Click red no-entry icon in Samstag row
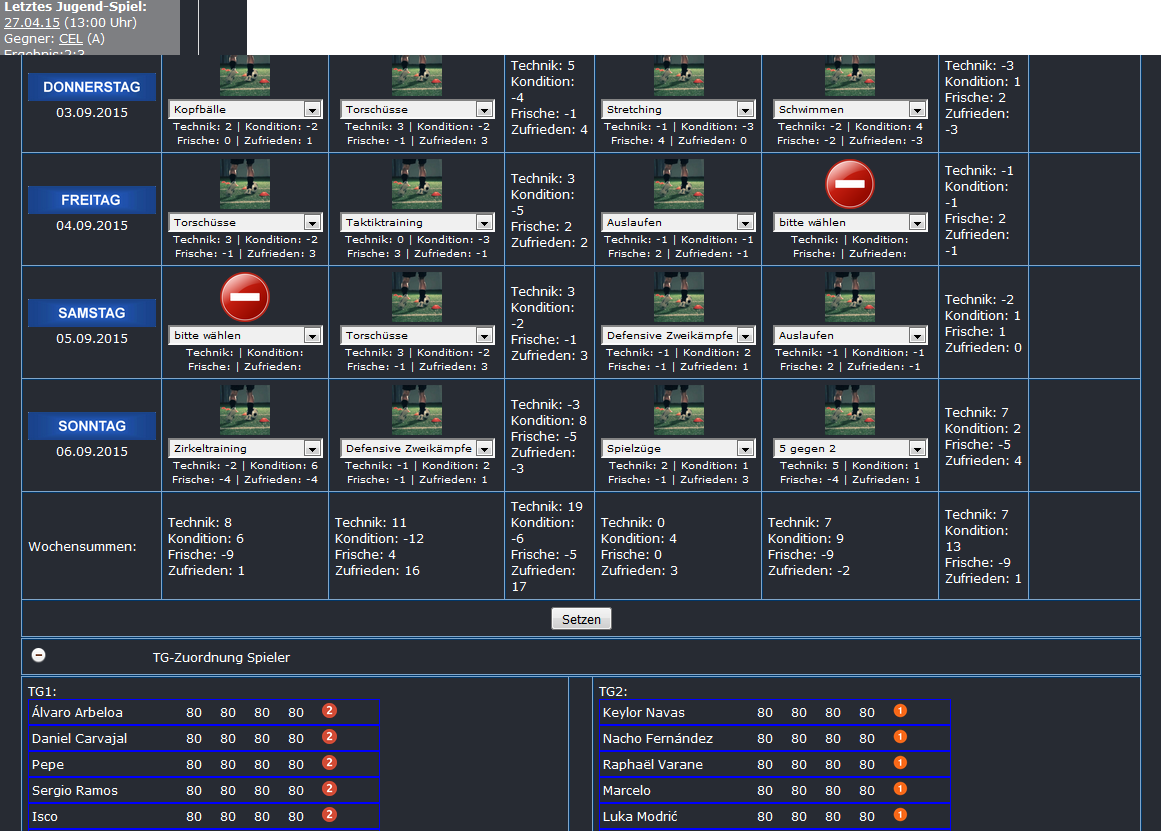The image size is (1161, 831). pyautogui.click(x=245, y=298)
